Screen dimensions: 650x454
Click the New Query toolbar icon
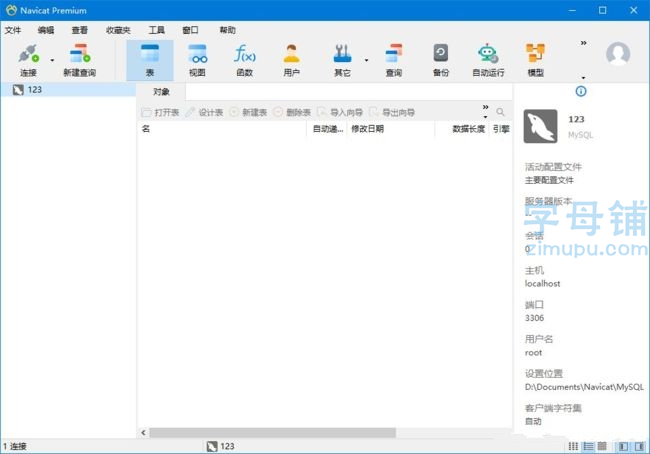pos(80,54)
